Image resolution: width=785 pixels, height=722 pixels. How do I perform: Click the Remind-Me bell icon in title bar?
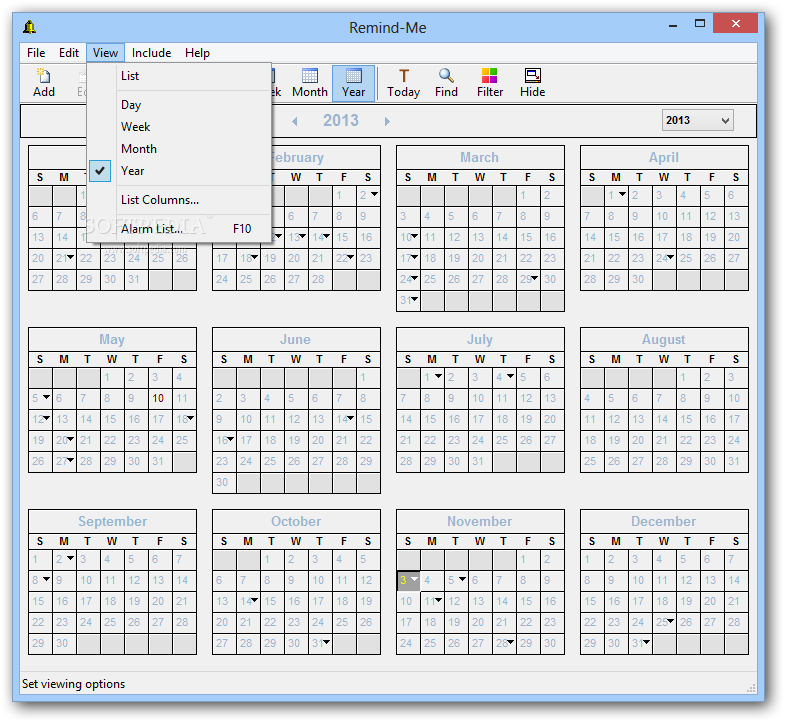pyautogui.click(x=30, y=27)
